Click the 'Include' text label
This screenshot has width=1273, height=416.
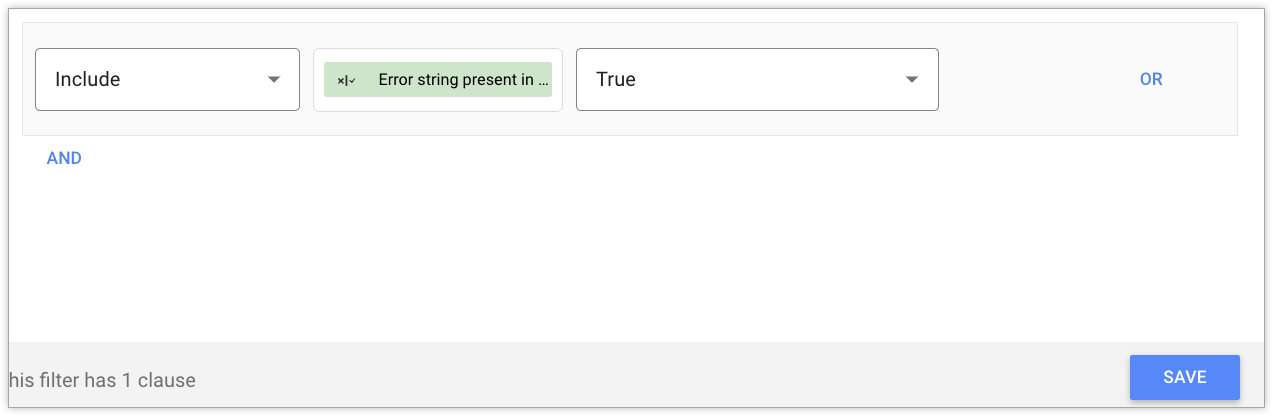88,79
